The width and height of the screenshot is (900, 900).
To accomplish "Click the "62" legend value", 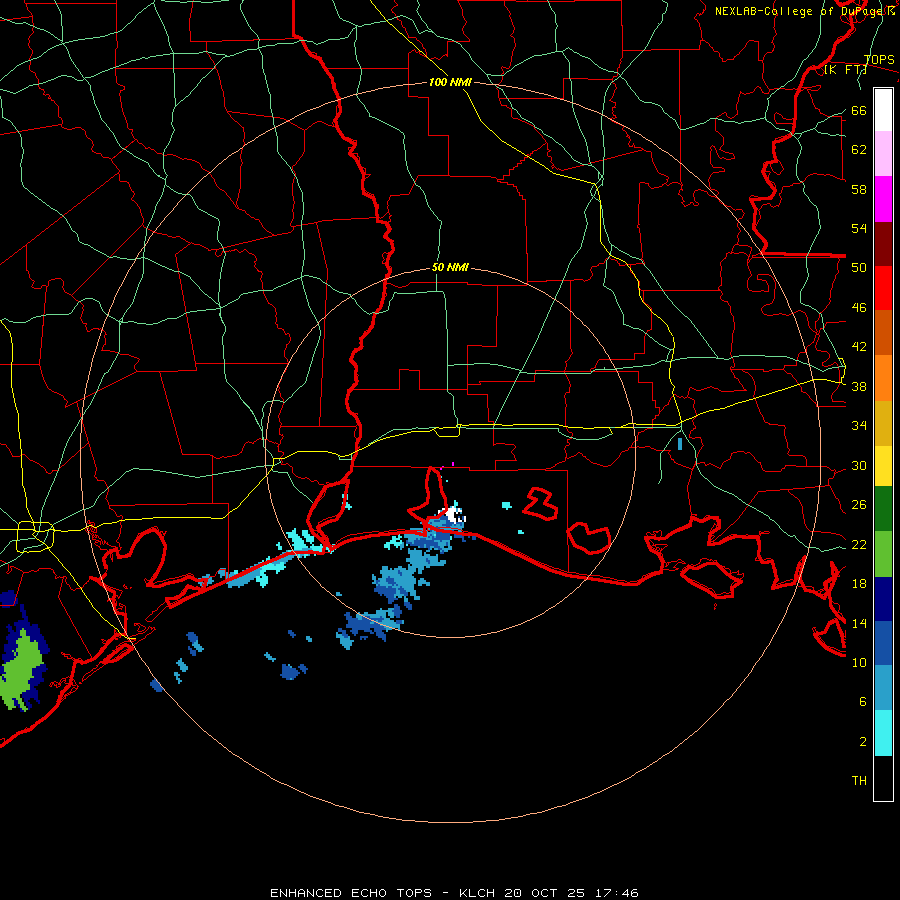I will click(859, 149).
